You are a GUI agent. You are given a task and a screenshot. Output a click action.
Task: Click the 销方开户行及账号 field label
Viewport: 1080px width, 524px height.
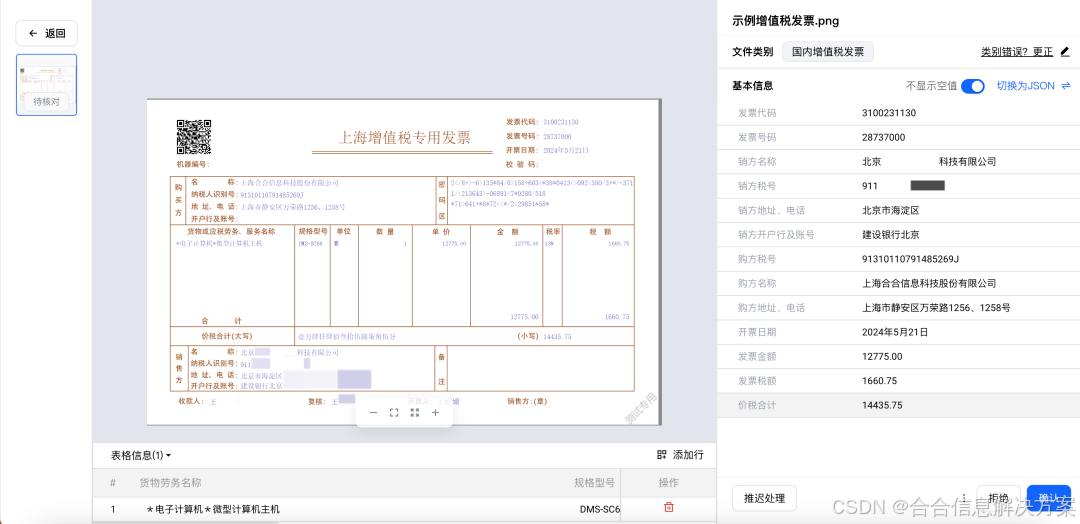[x=776, y=235]
